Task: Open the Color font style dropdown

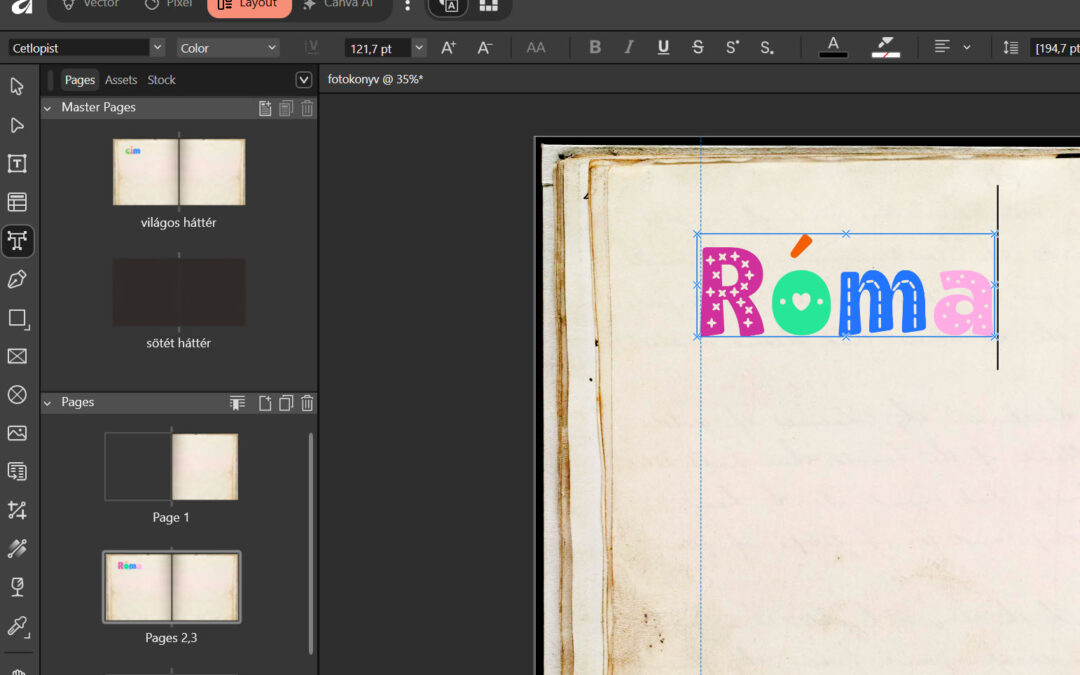Action: (227, 48)
